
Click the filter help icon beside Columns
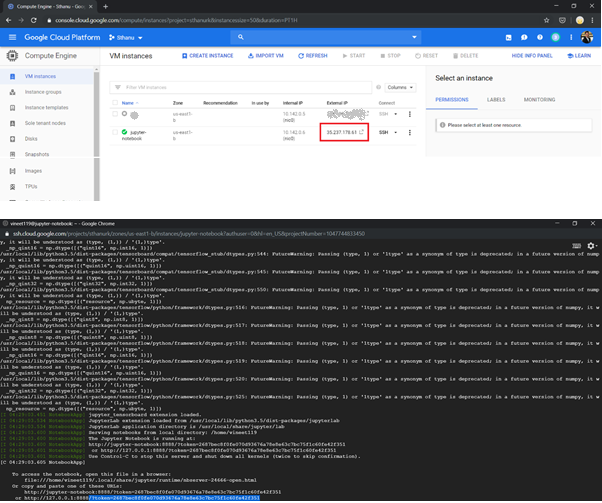(379, 87)
